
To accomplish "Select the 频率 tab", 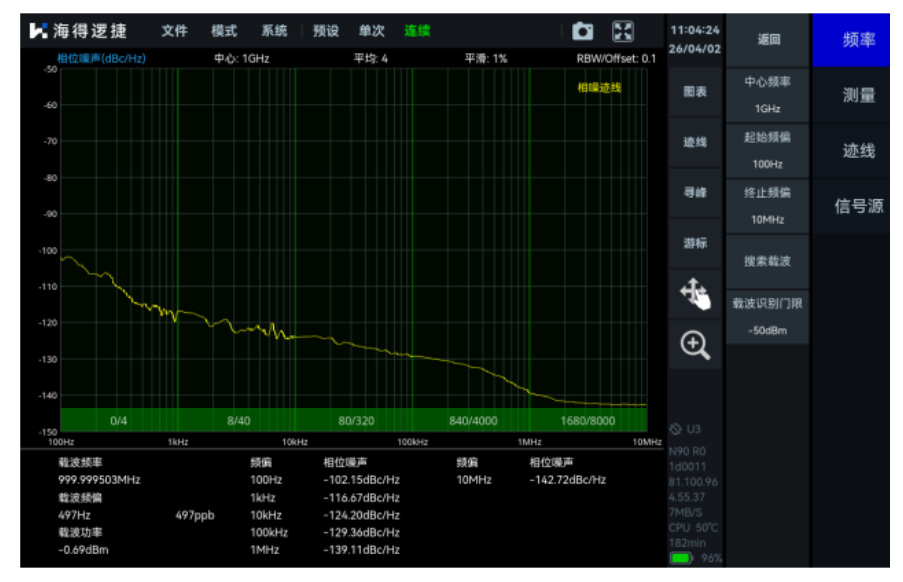I will [x=859, y=40].
